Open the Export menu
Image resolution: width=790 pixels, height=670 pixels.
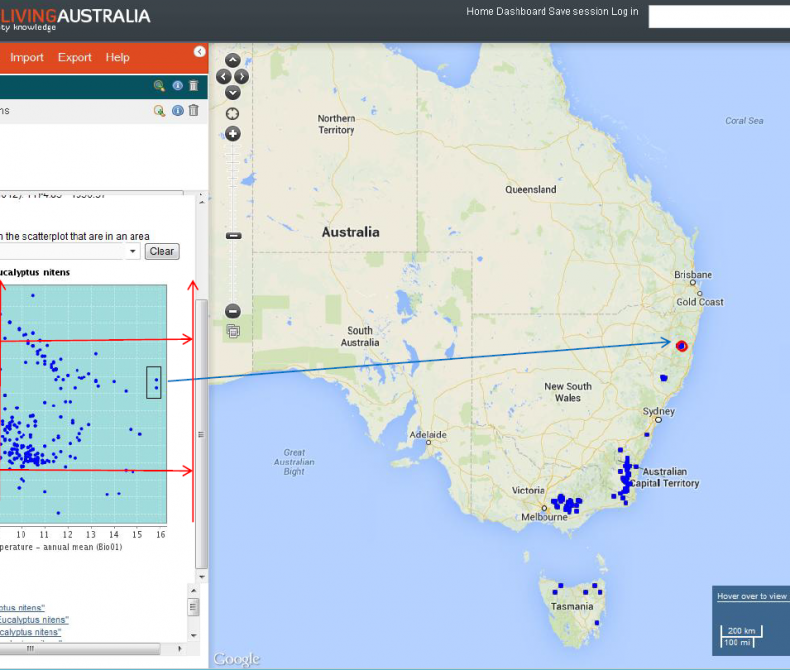75,57
